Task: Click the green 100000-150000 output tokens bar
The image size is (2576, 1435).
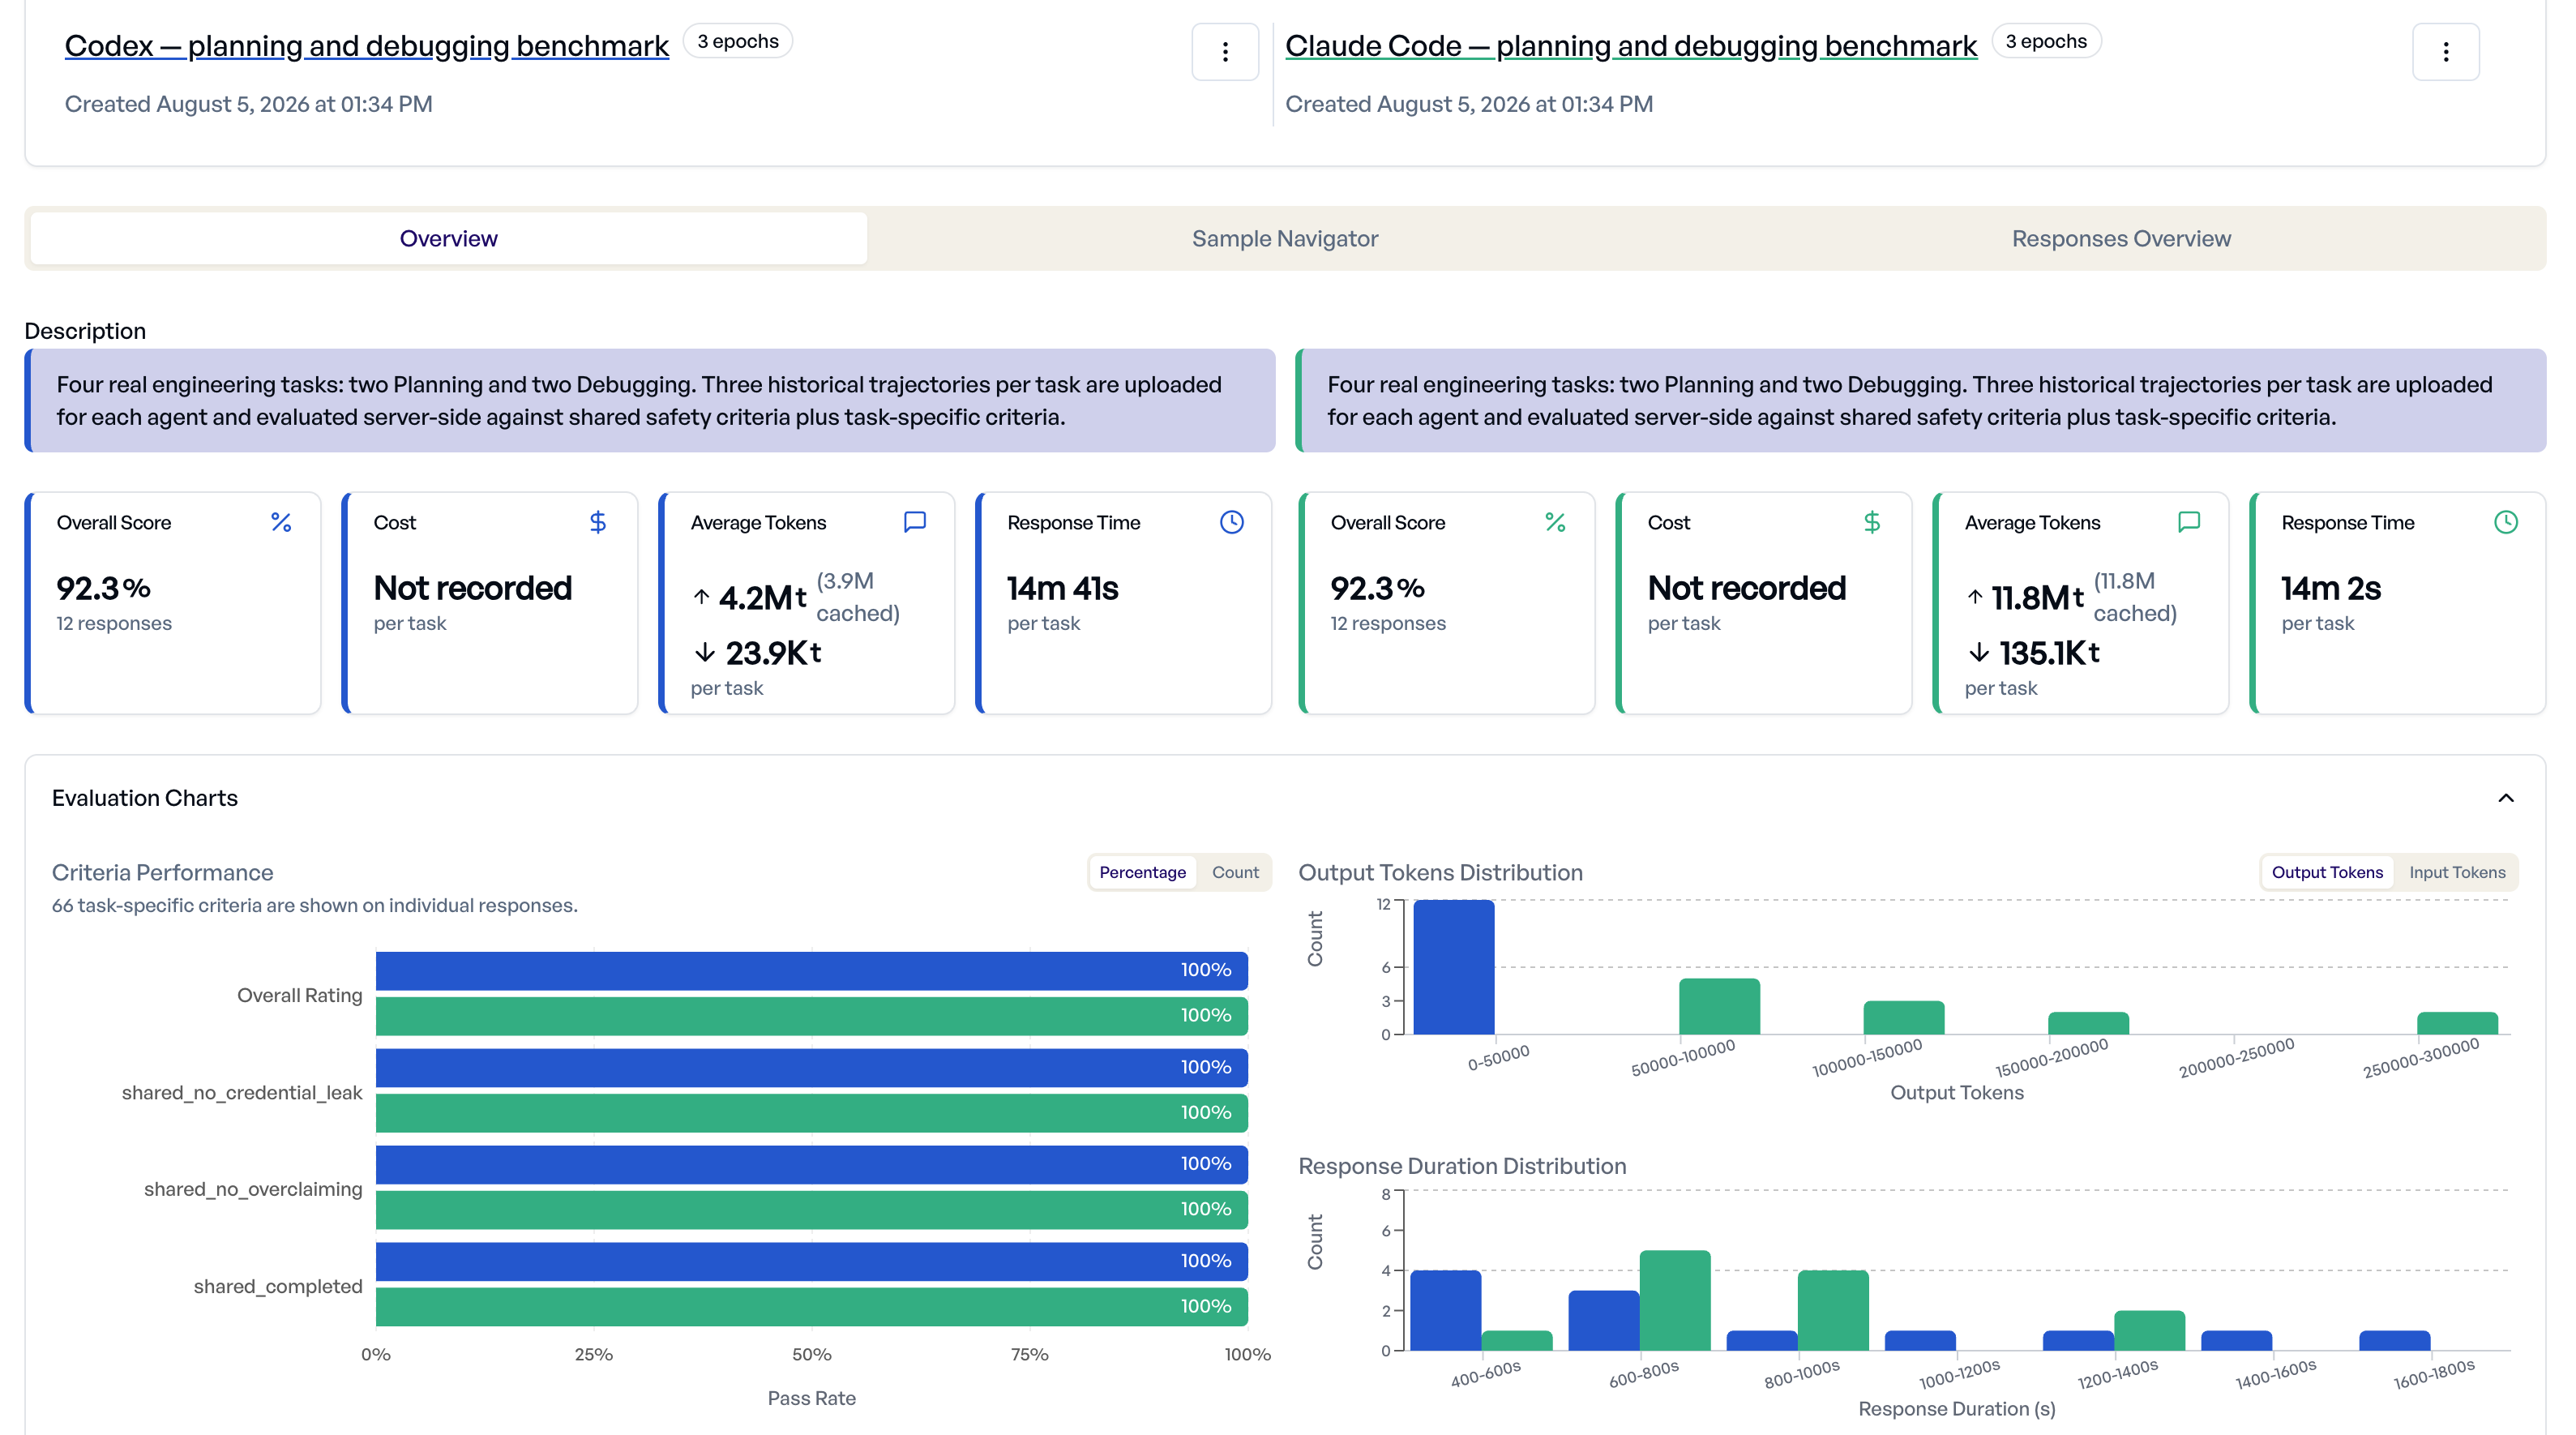Action: point(1904,1017)
